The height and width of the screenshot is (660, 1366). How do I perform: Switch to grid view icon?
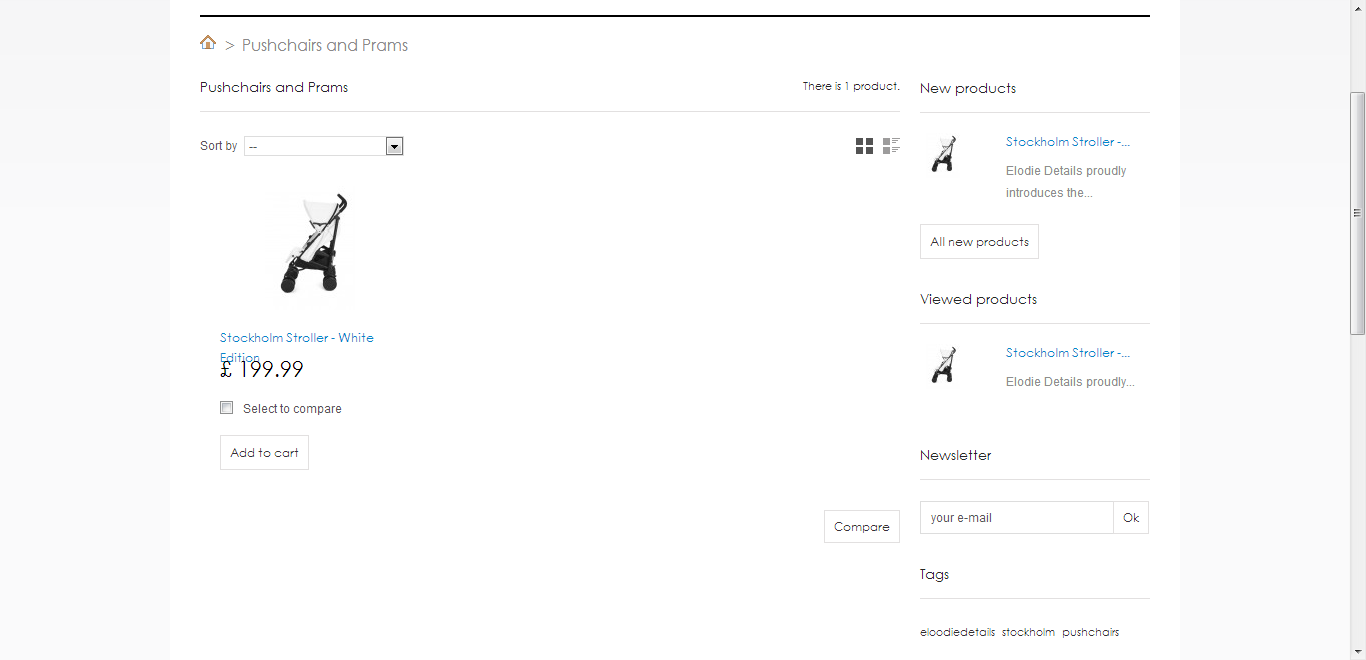(x=864, y=146)
